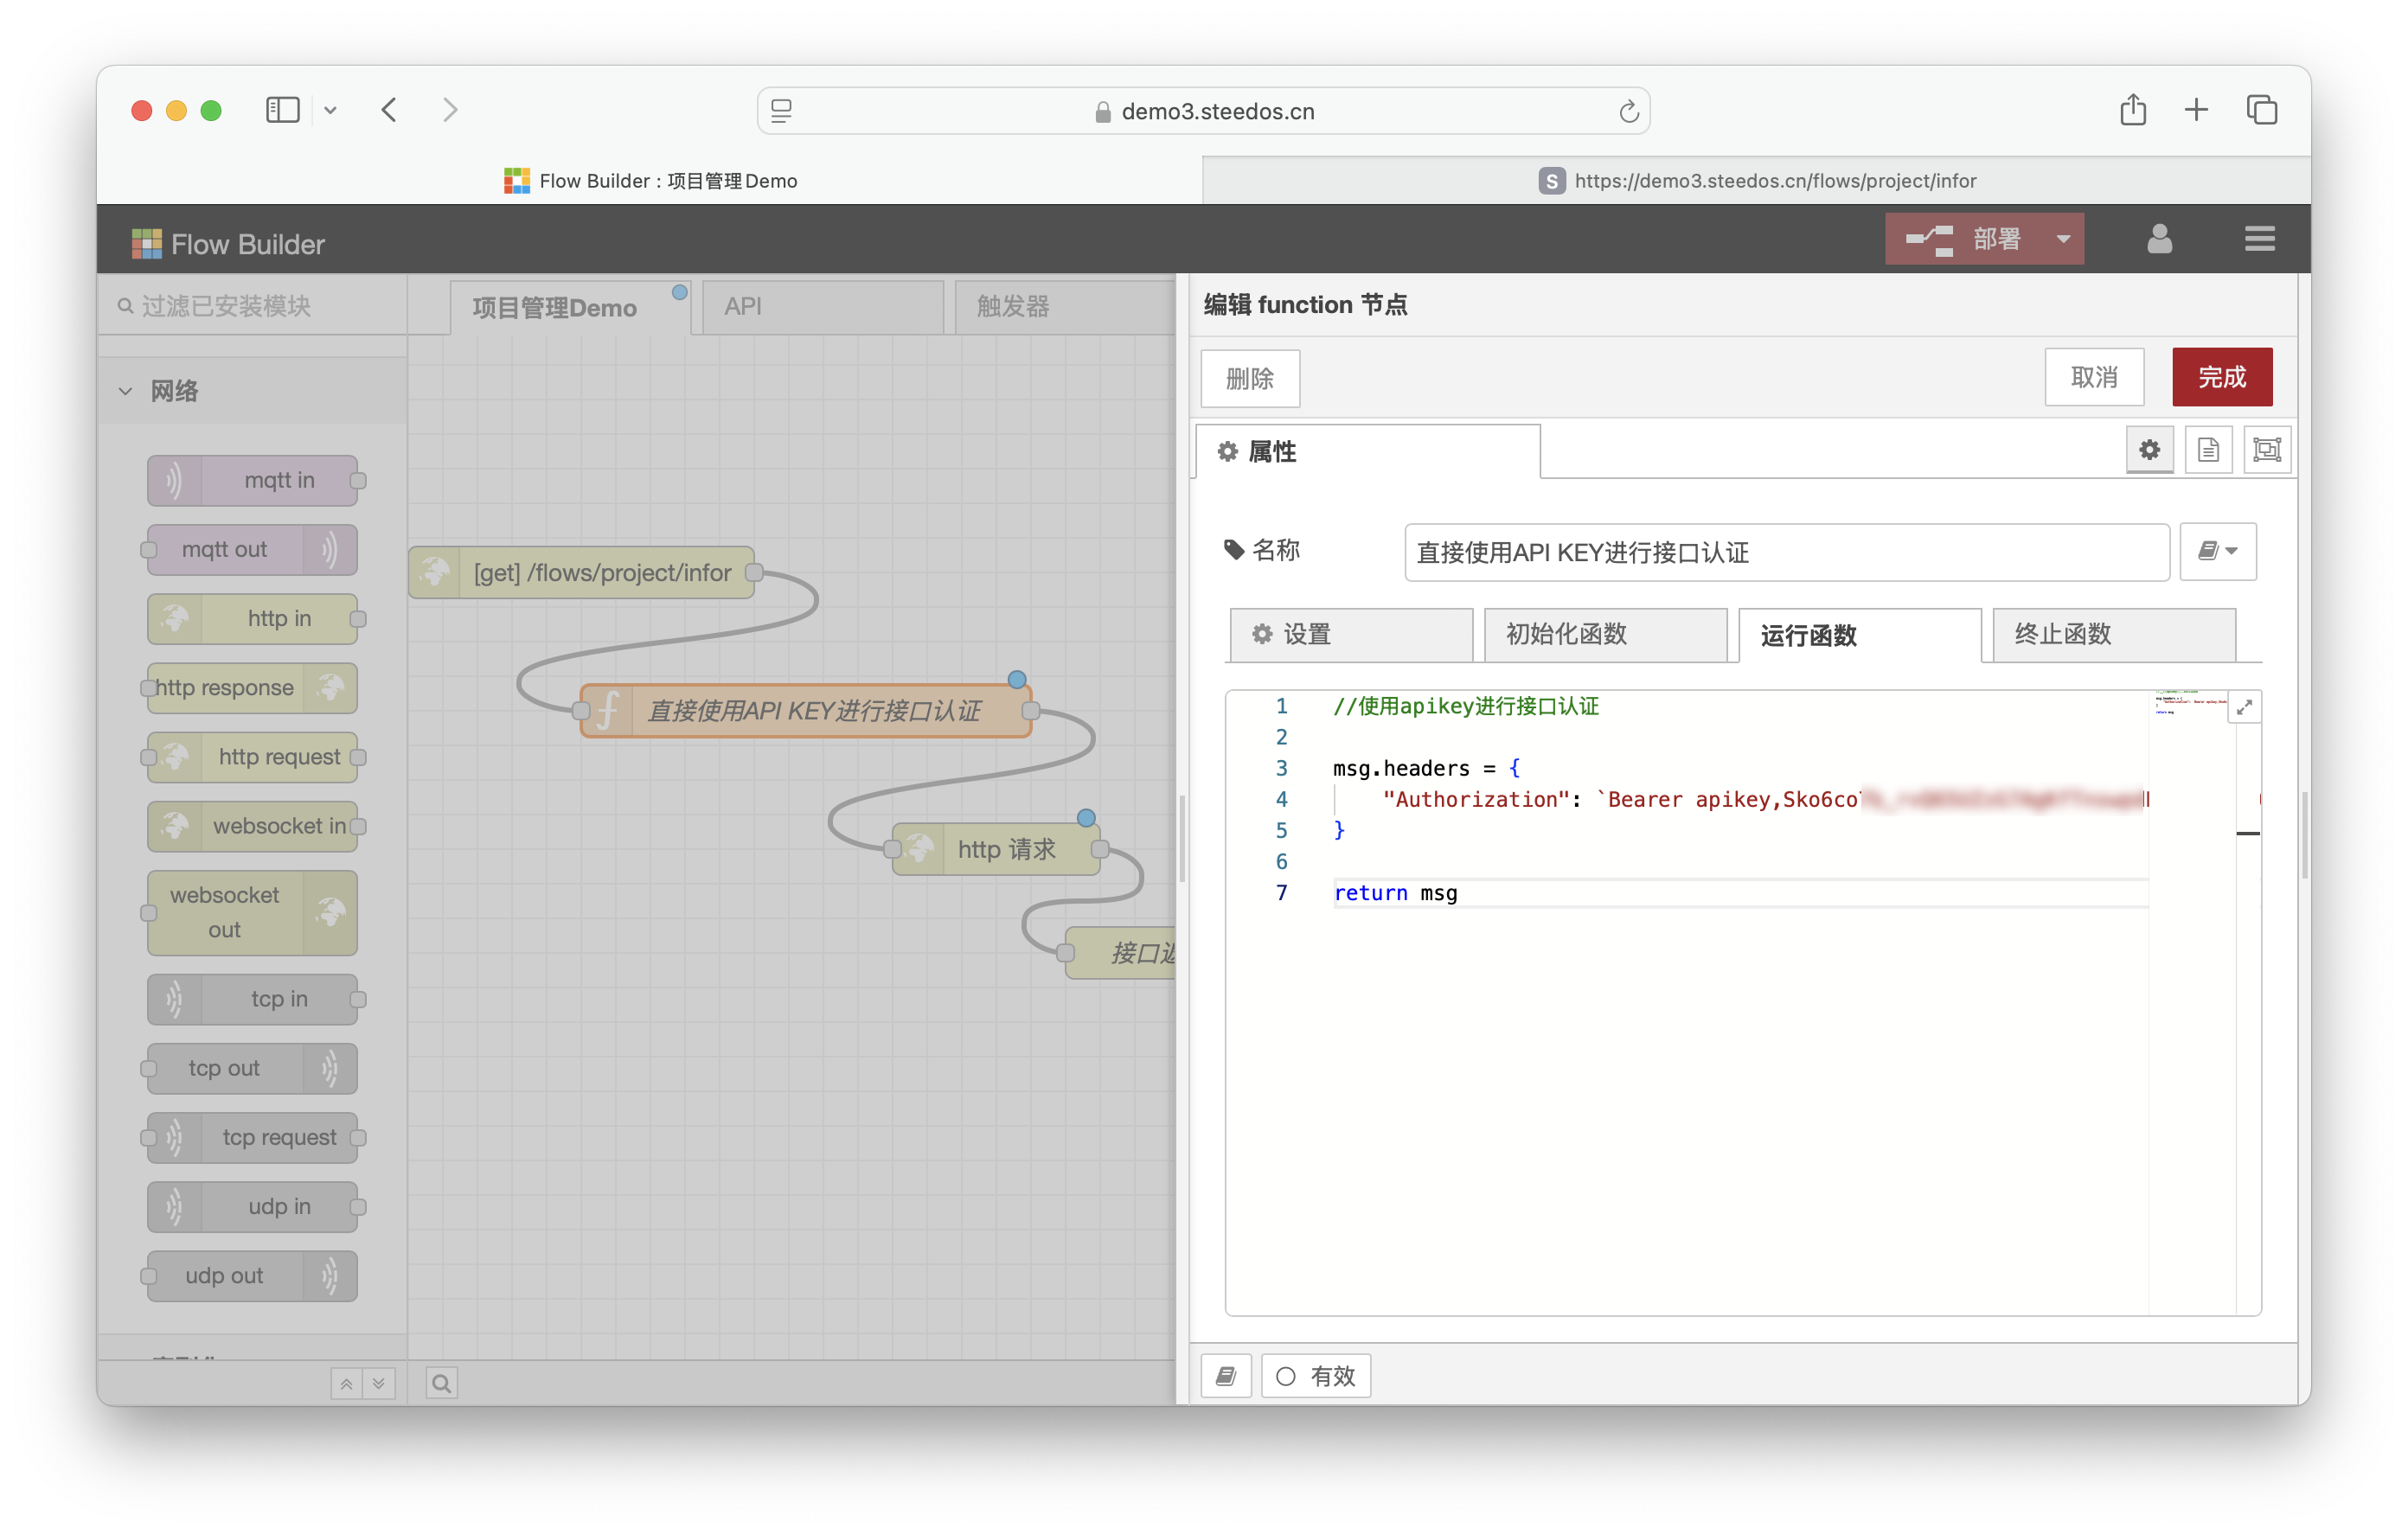
Task: Open the name field documentation dropdown
Action: [2217, 552]
